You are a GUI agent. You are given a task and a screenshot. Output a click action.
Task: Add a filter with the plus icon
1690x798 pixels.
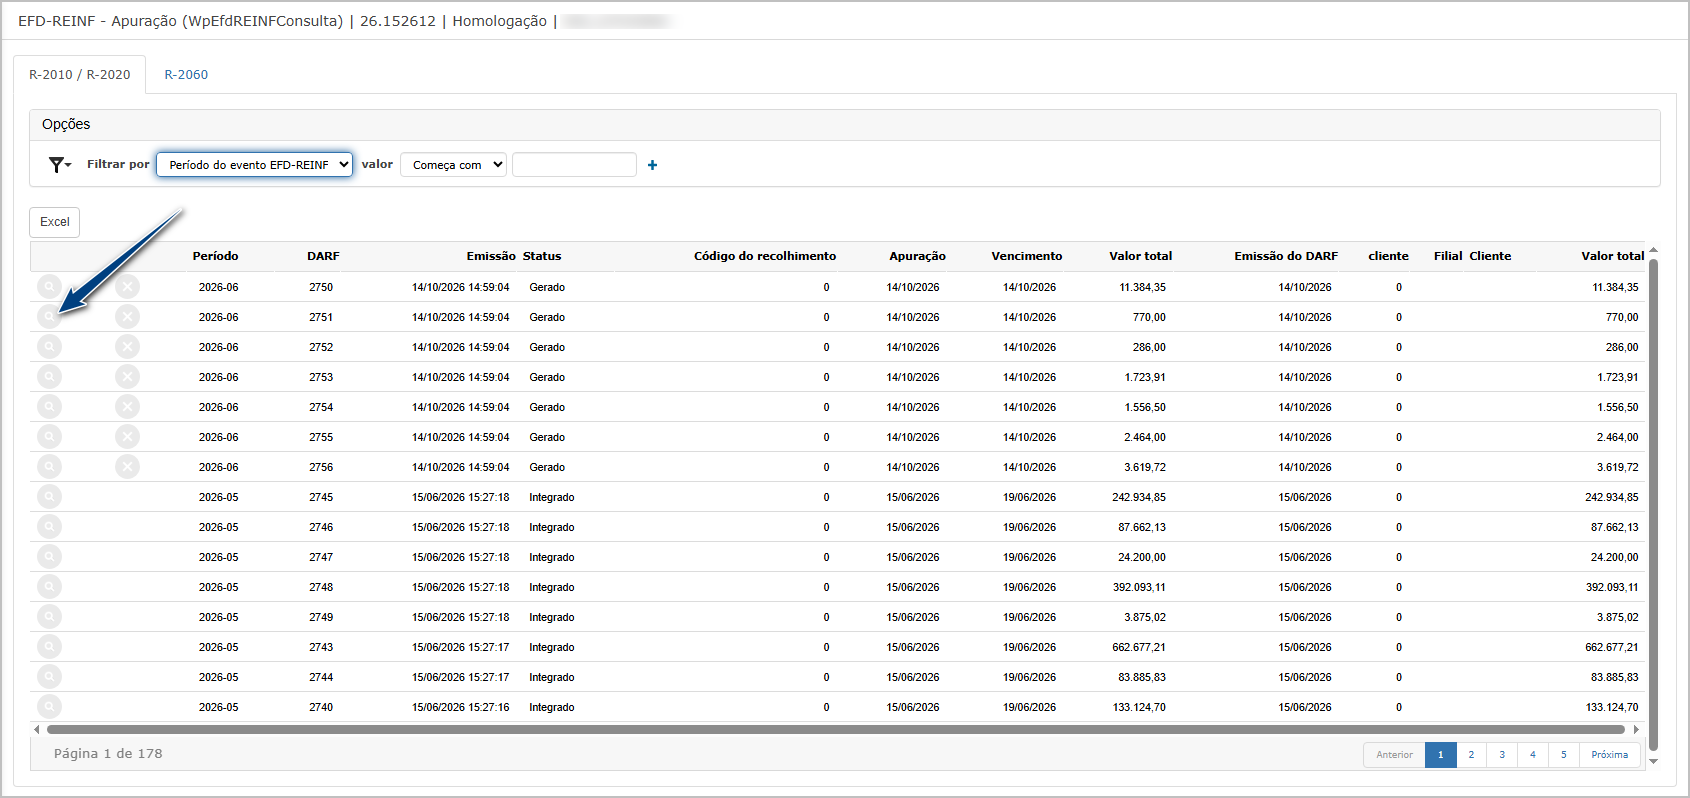point(652,165)
